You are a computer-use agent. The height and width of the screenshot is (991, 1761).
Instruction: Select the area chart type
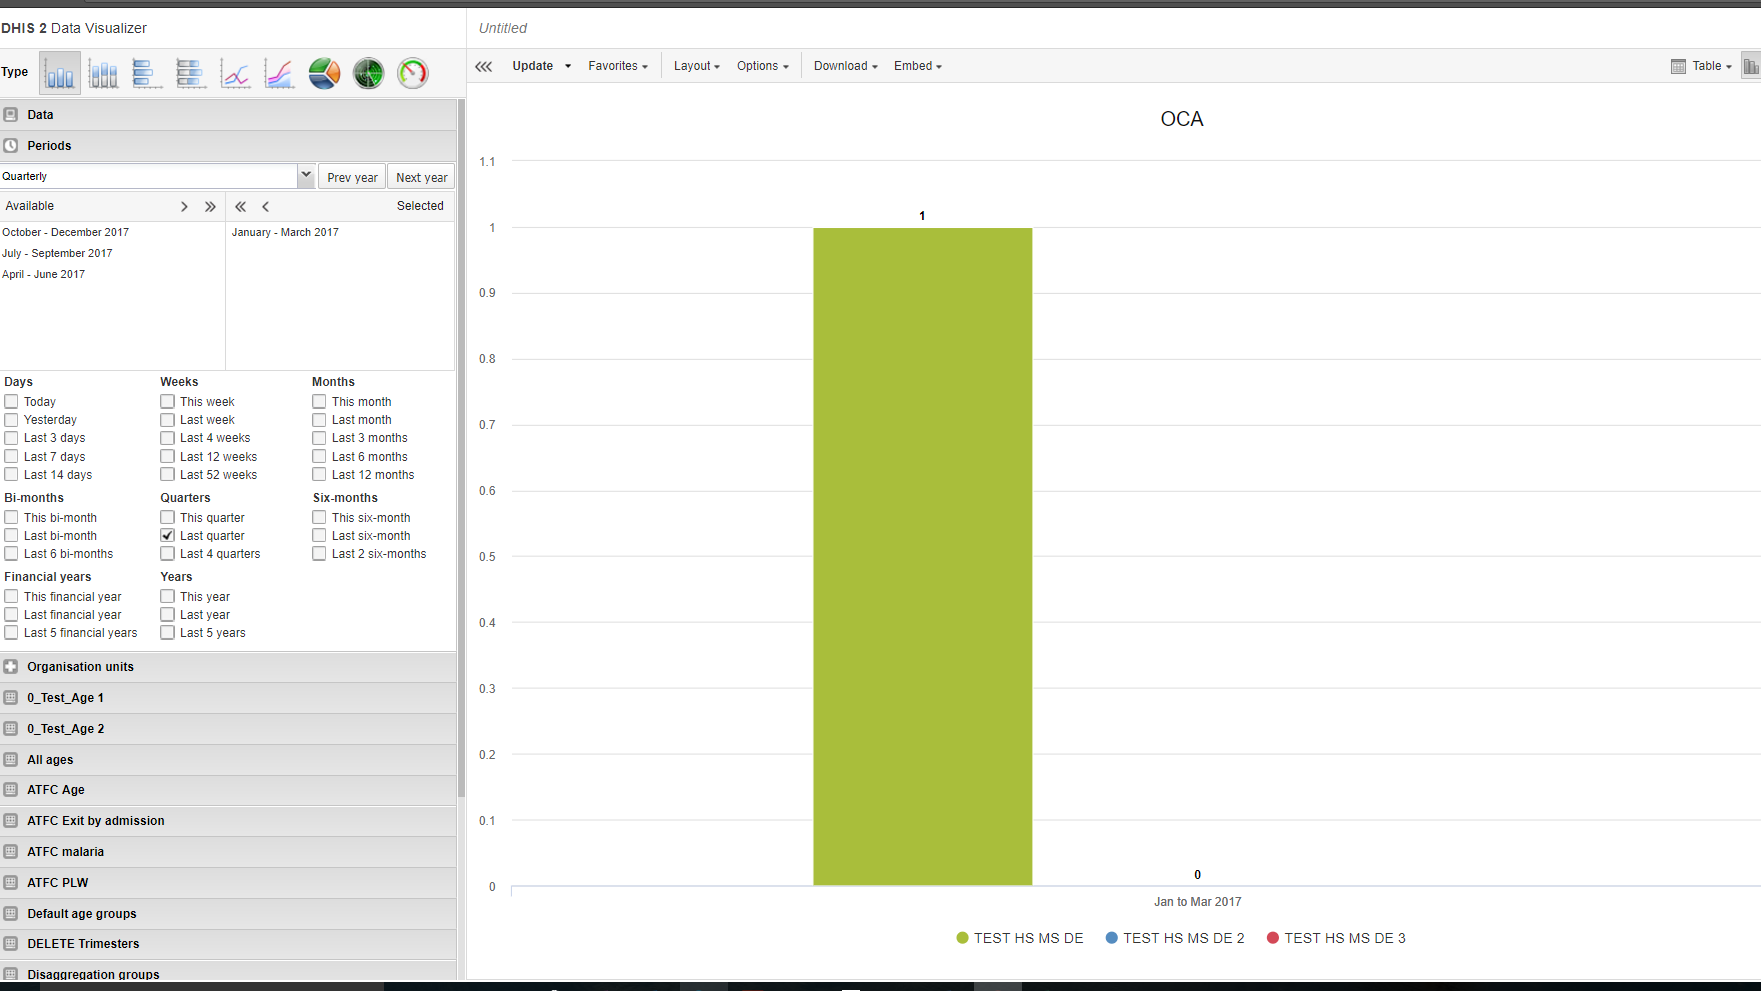click(x=279, y=73)
